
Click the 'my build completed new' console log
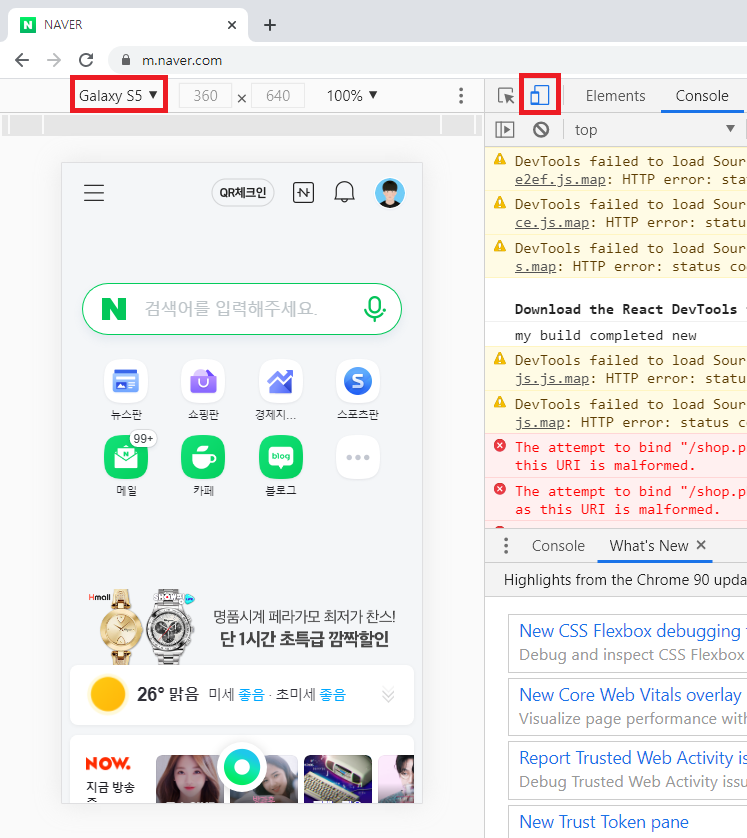605,336
